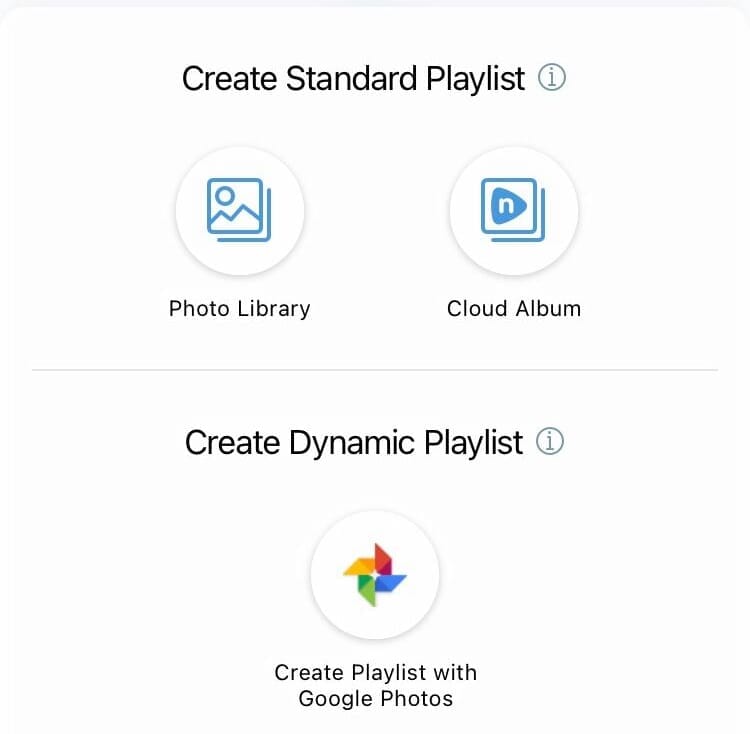Click Create Playlist with Google Photos label
Screen dimensions: 750x734
coord(375,685)
